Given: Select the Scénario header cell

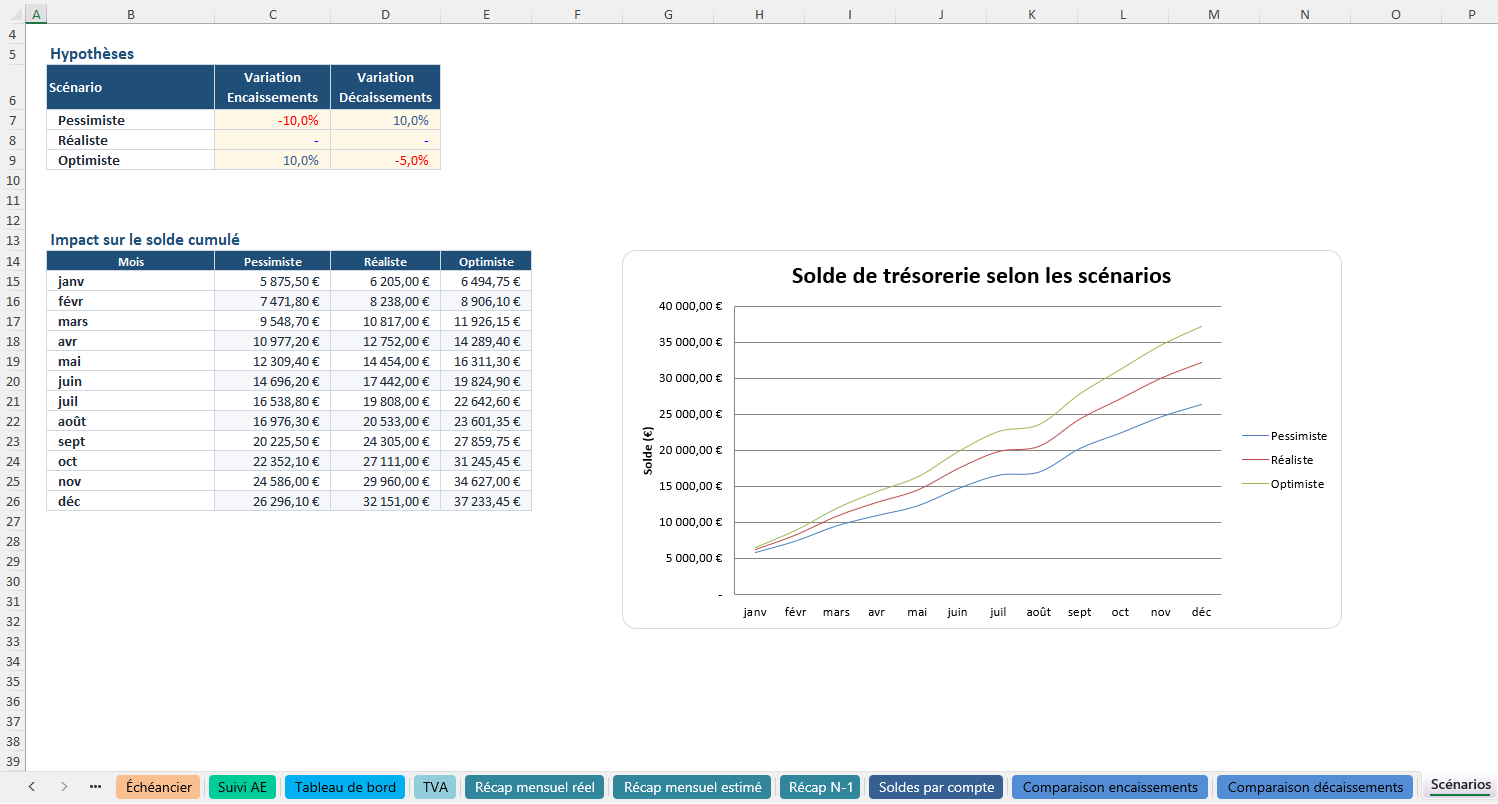Looking at the screenshot, I should pos(130,87).
